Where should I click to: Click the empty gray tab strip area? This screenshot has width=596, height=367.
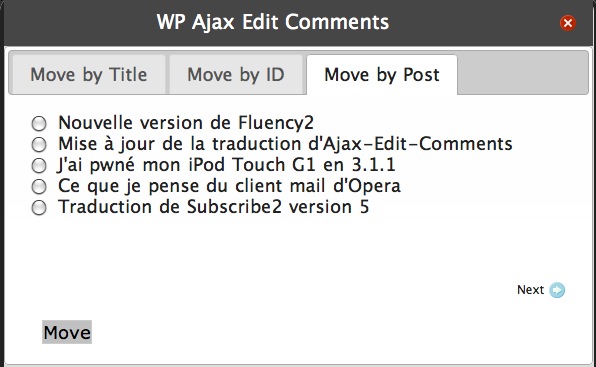pyautogui.click(x=523, y=73)
